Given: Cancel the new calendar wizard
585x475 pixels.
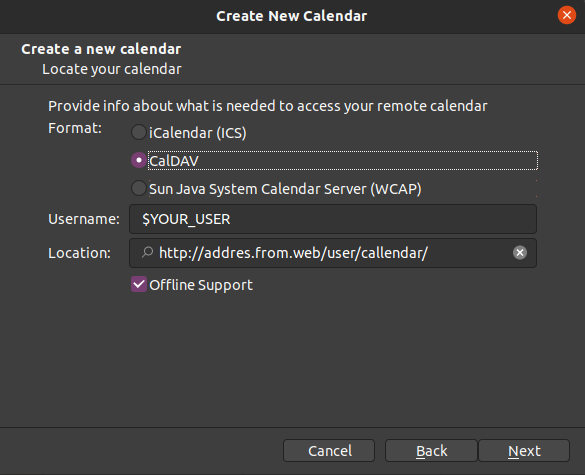Looking at the screenshot, I should pyautogui.click(x=329, y=451).
